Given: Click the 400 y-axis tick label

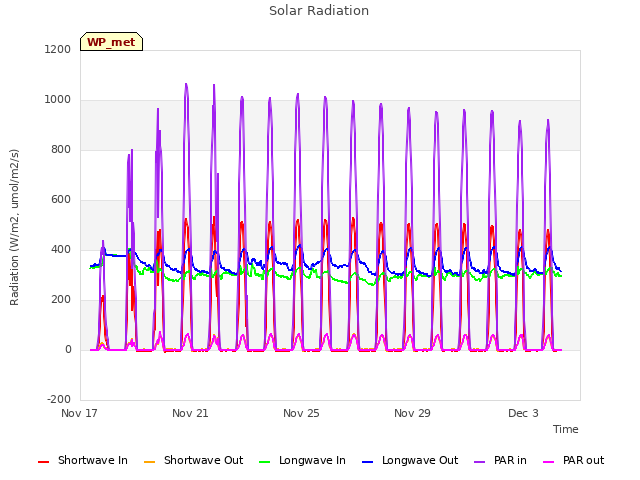Looking at the screenshot, I should coord(61,249).
